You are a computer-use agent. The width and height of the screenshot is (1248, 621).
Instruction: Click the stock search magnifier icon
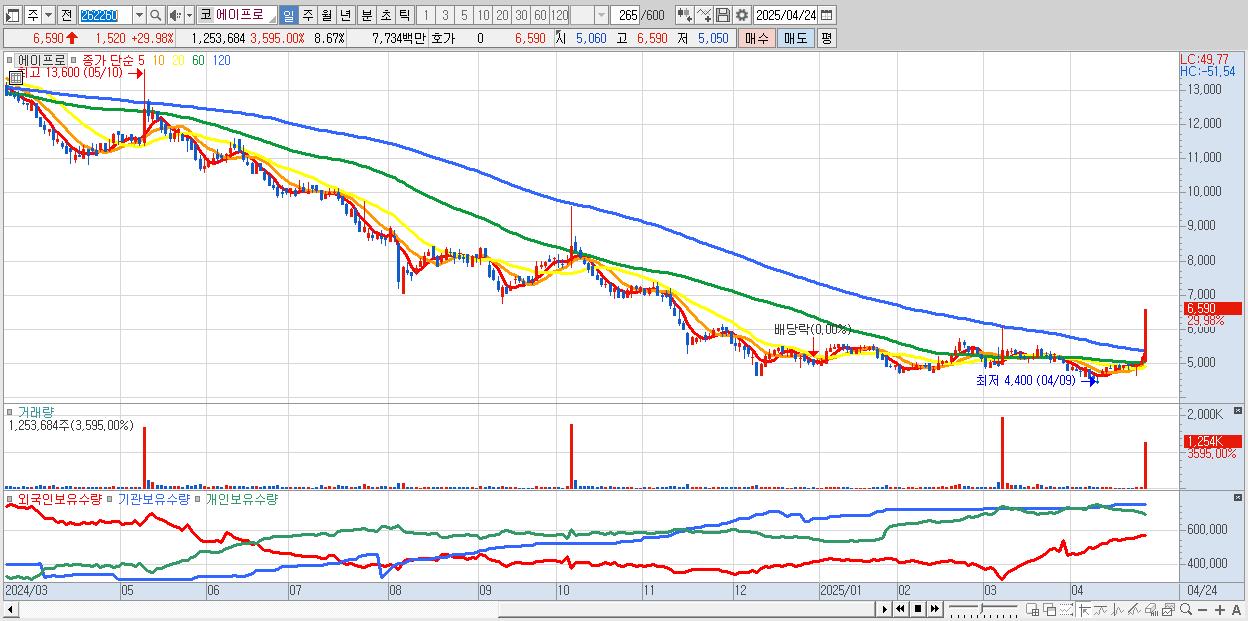point(156,15)
